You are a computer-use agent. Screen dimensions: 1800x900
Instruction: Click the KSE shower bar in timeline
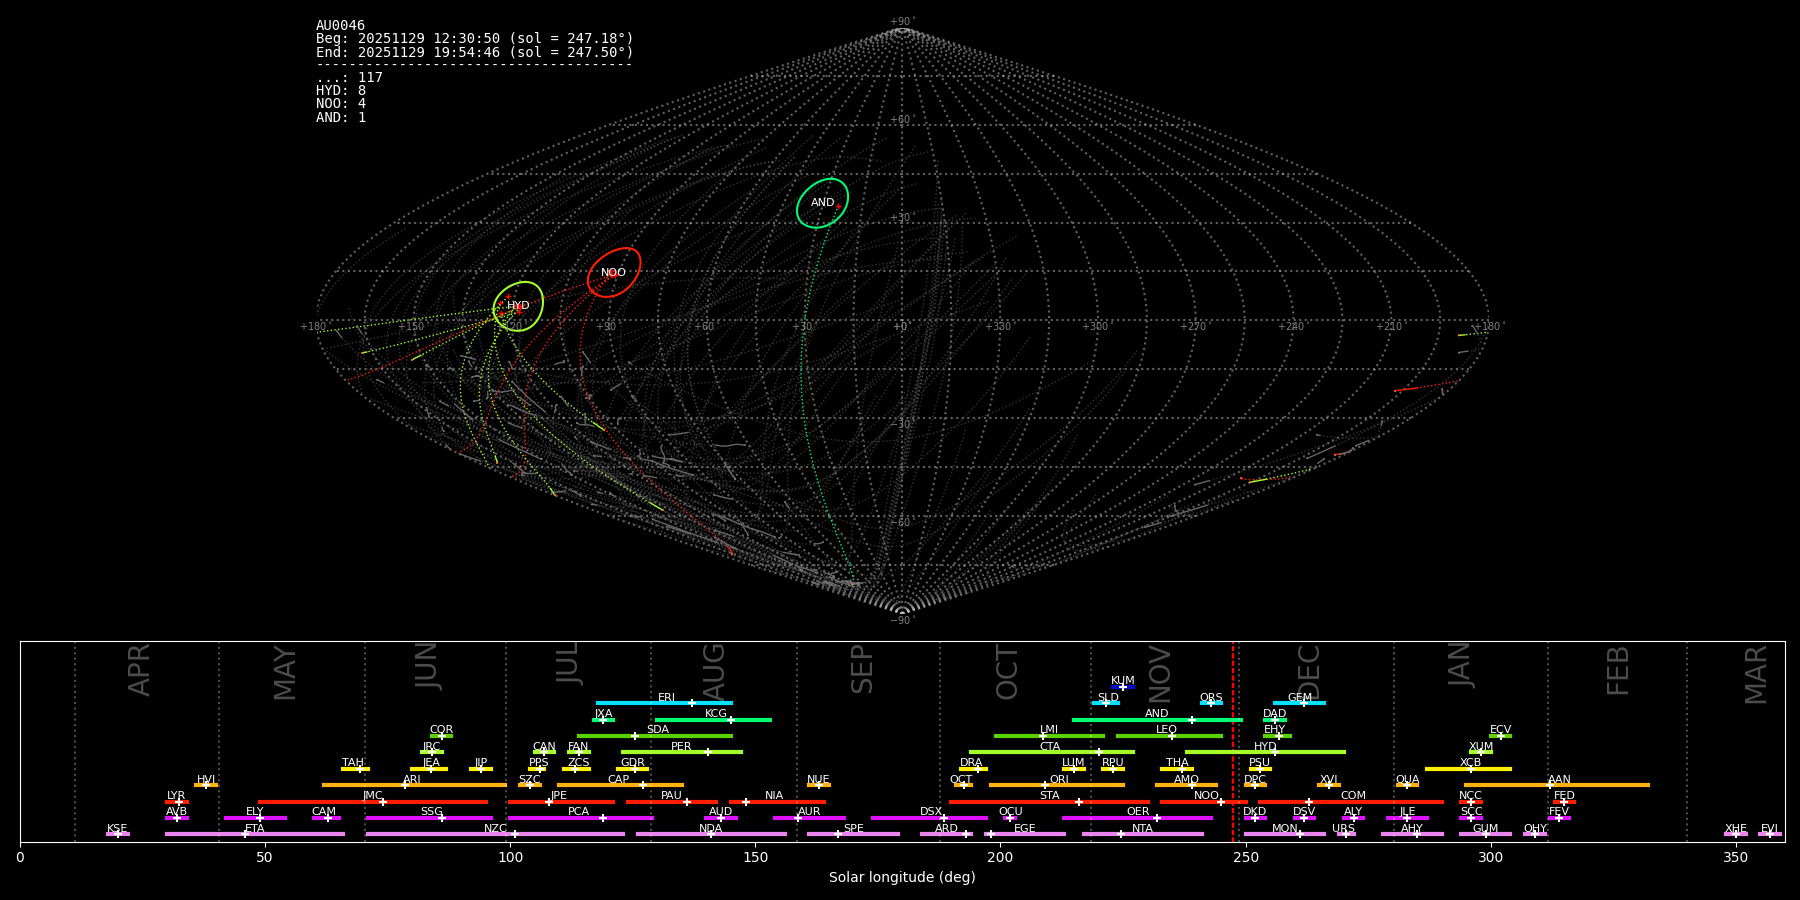point(117,834)
